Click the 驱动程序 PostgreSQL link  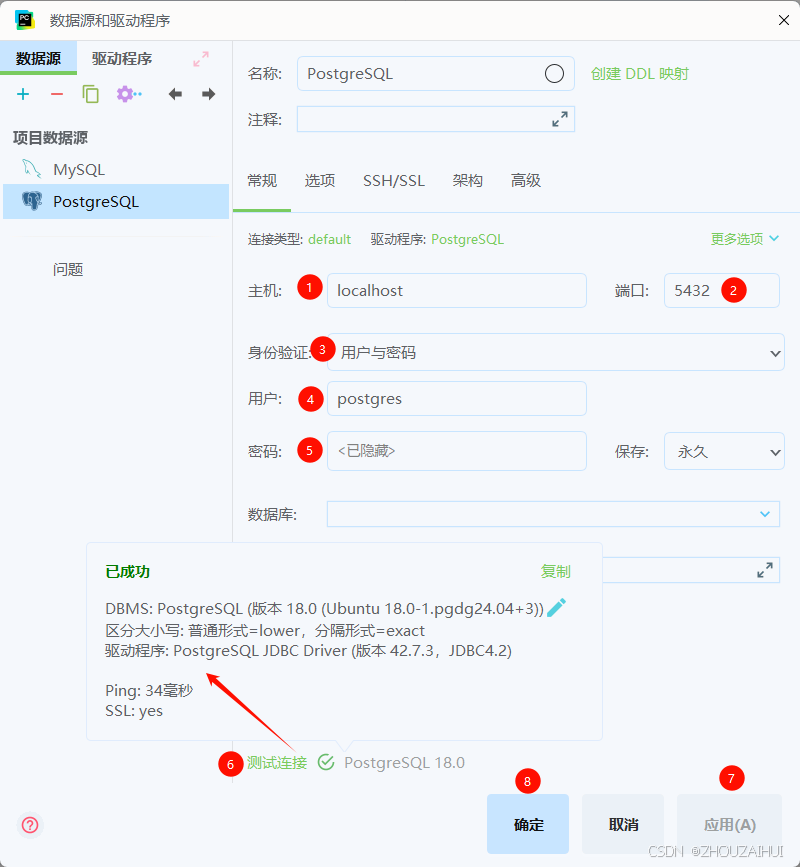pyautogui.click(x=467, y=239)
